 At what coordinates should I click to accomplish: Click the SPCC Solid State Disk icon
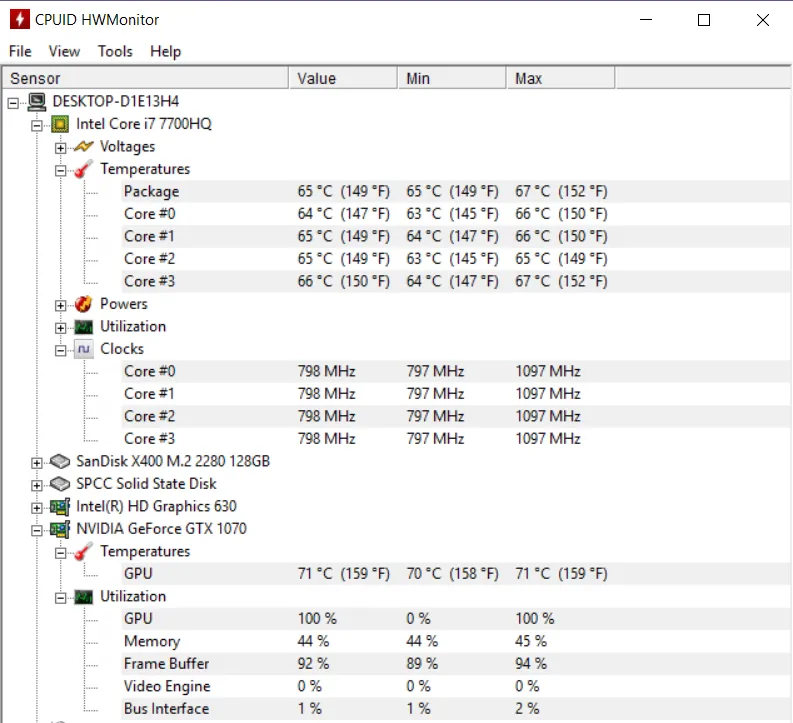click(x=60, y=484)
